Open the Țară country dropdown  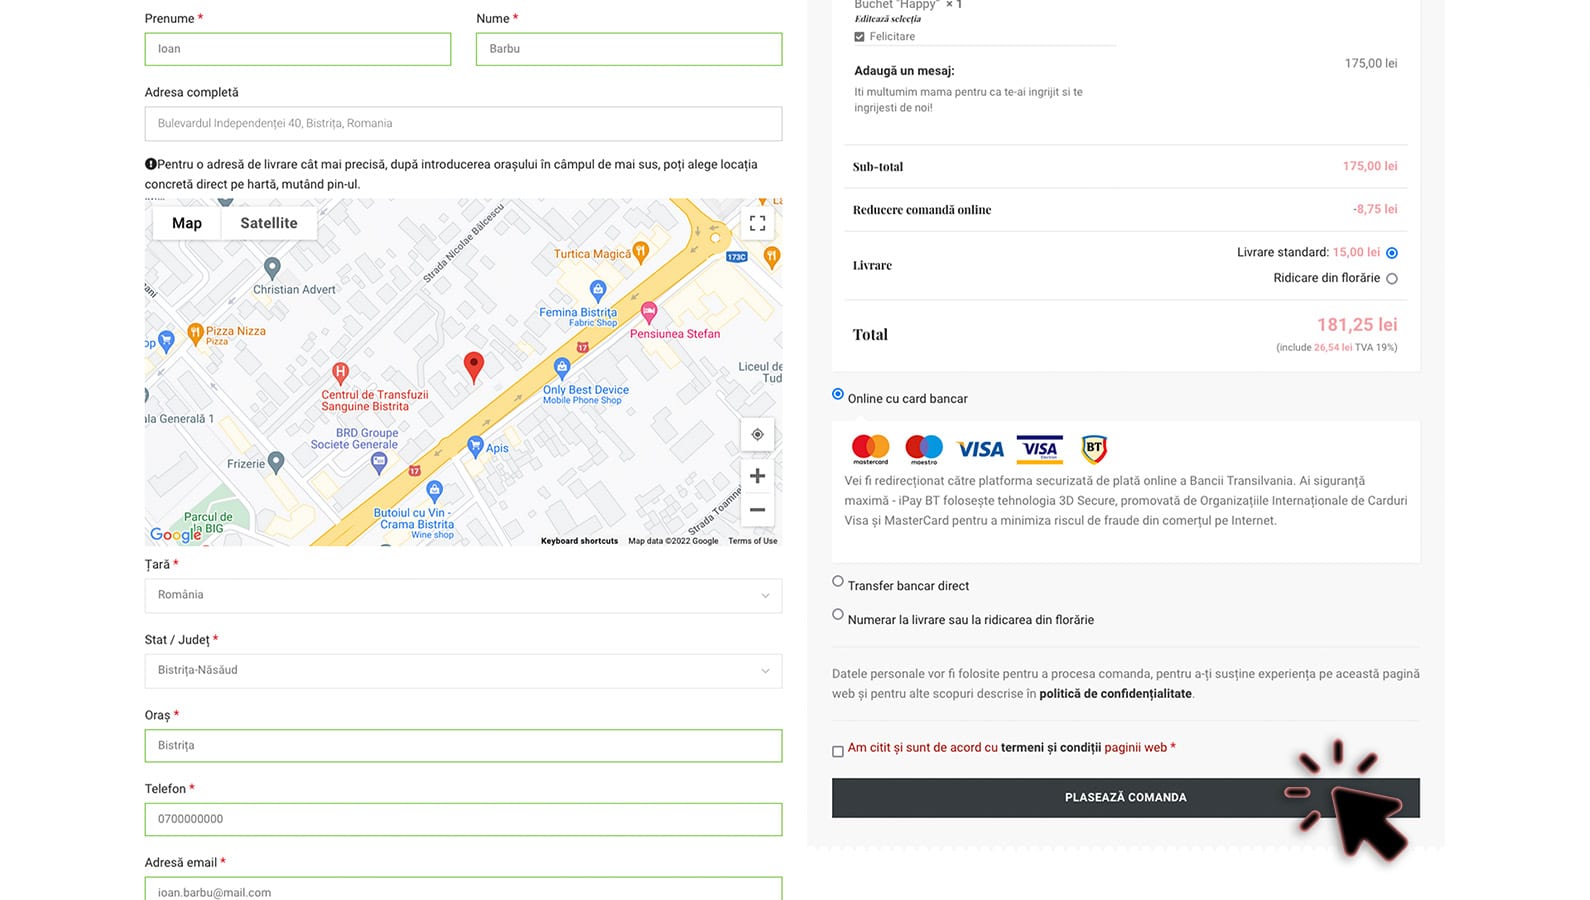463,595
